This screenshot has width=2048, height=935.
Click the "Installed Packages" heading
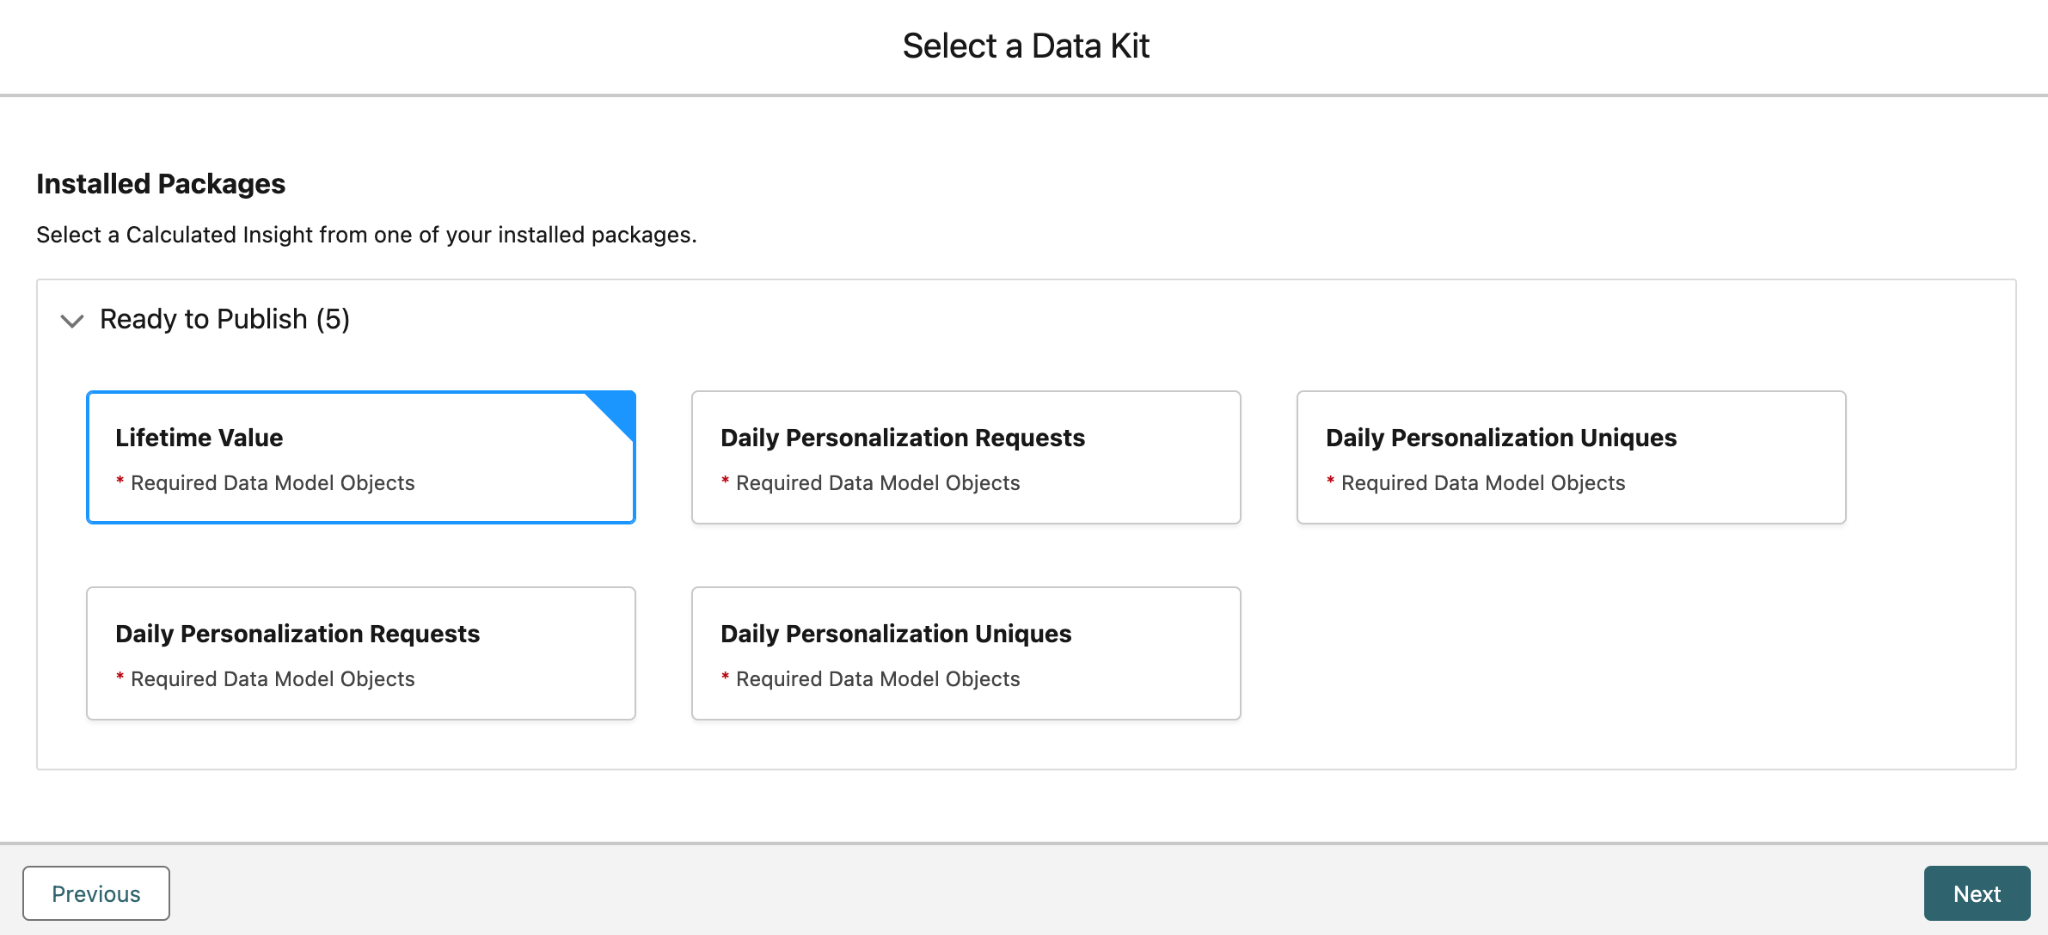pos(161,184)
